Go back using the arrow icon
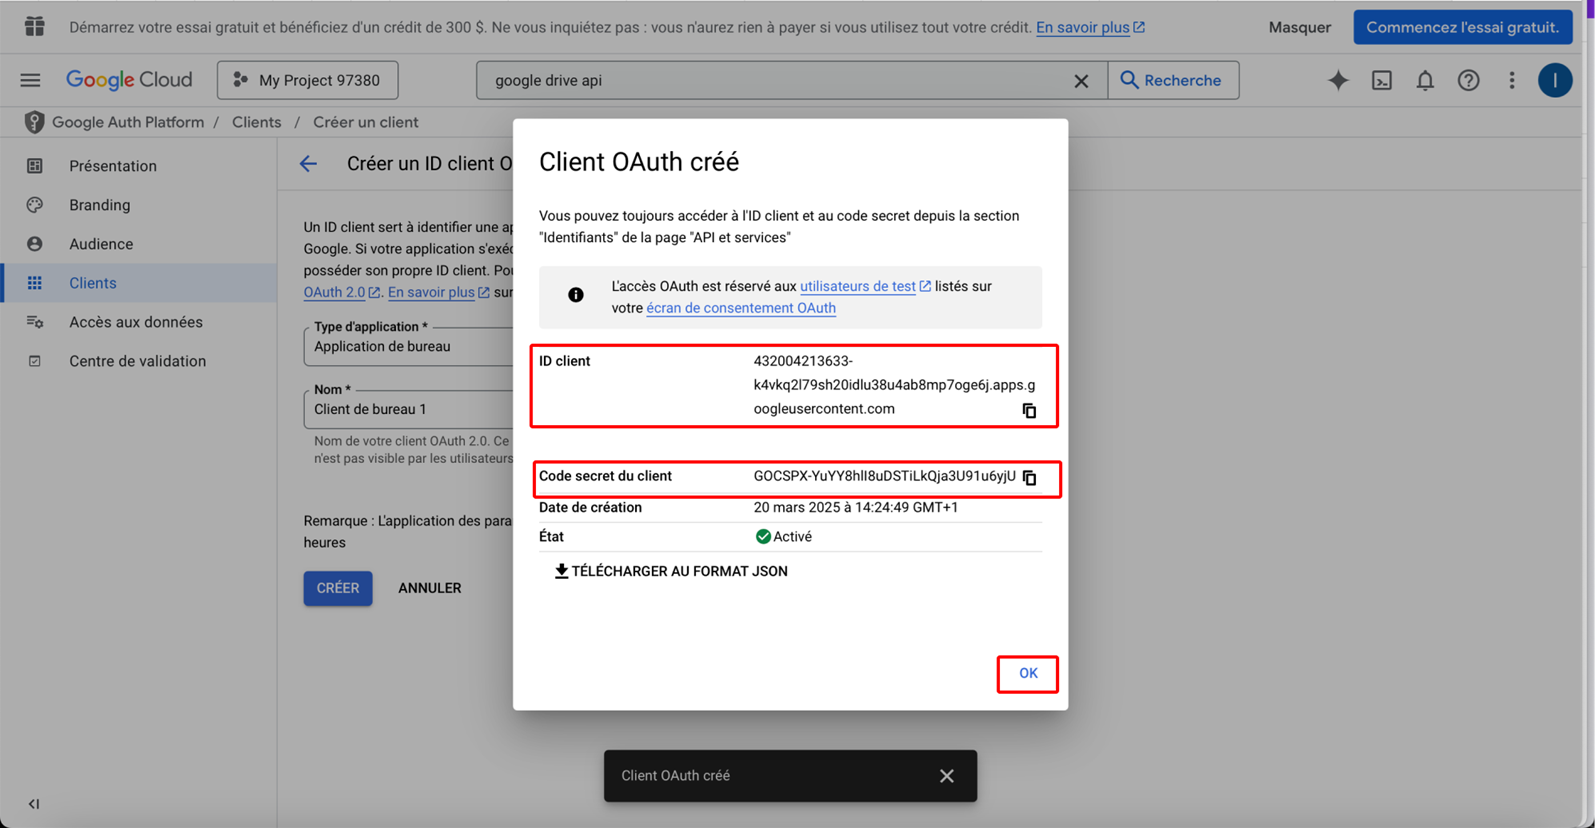The image size is (1595, 828). pos(308,164)
